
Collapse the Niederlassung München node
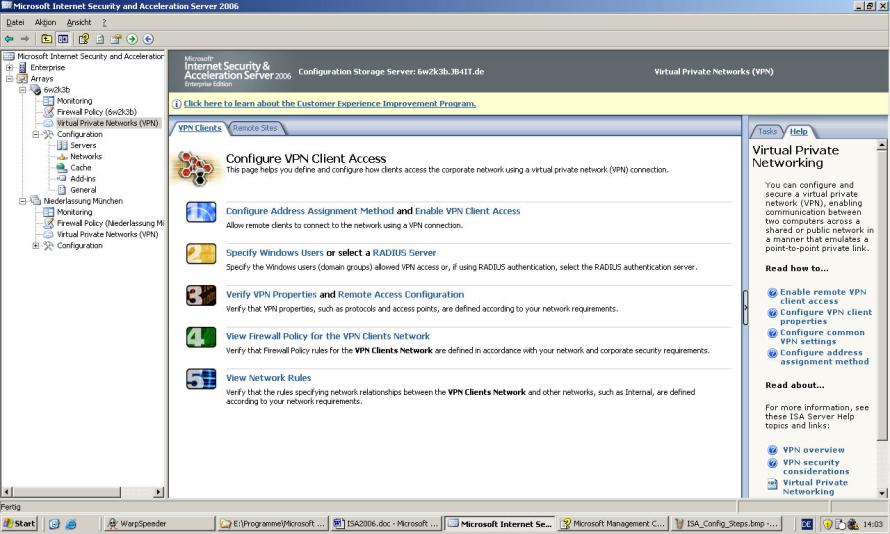pyautogui.click(x=22, y=201)
